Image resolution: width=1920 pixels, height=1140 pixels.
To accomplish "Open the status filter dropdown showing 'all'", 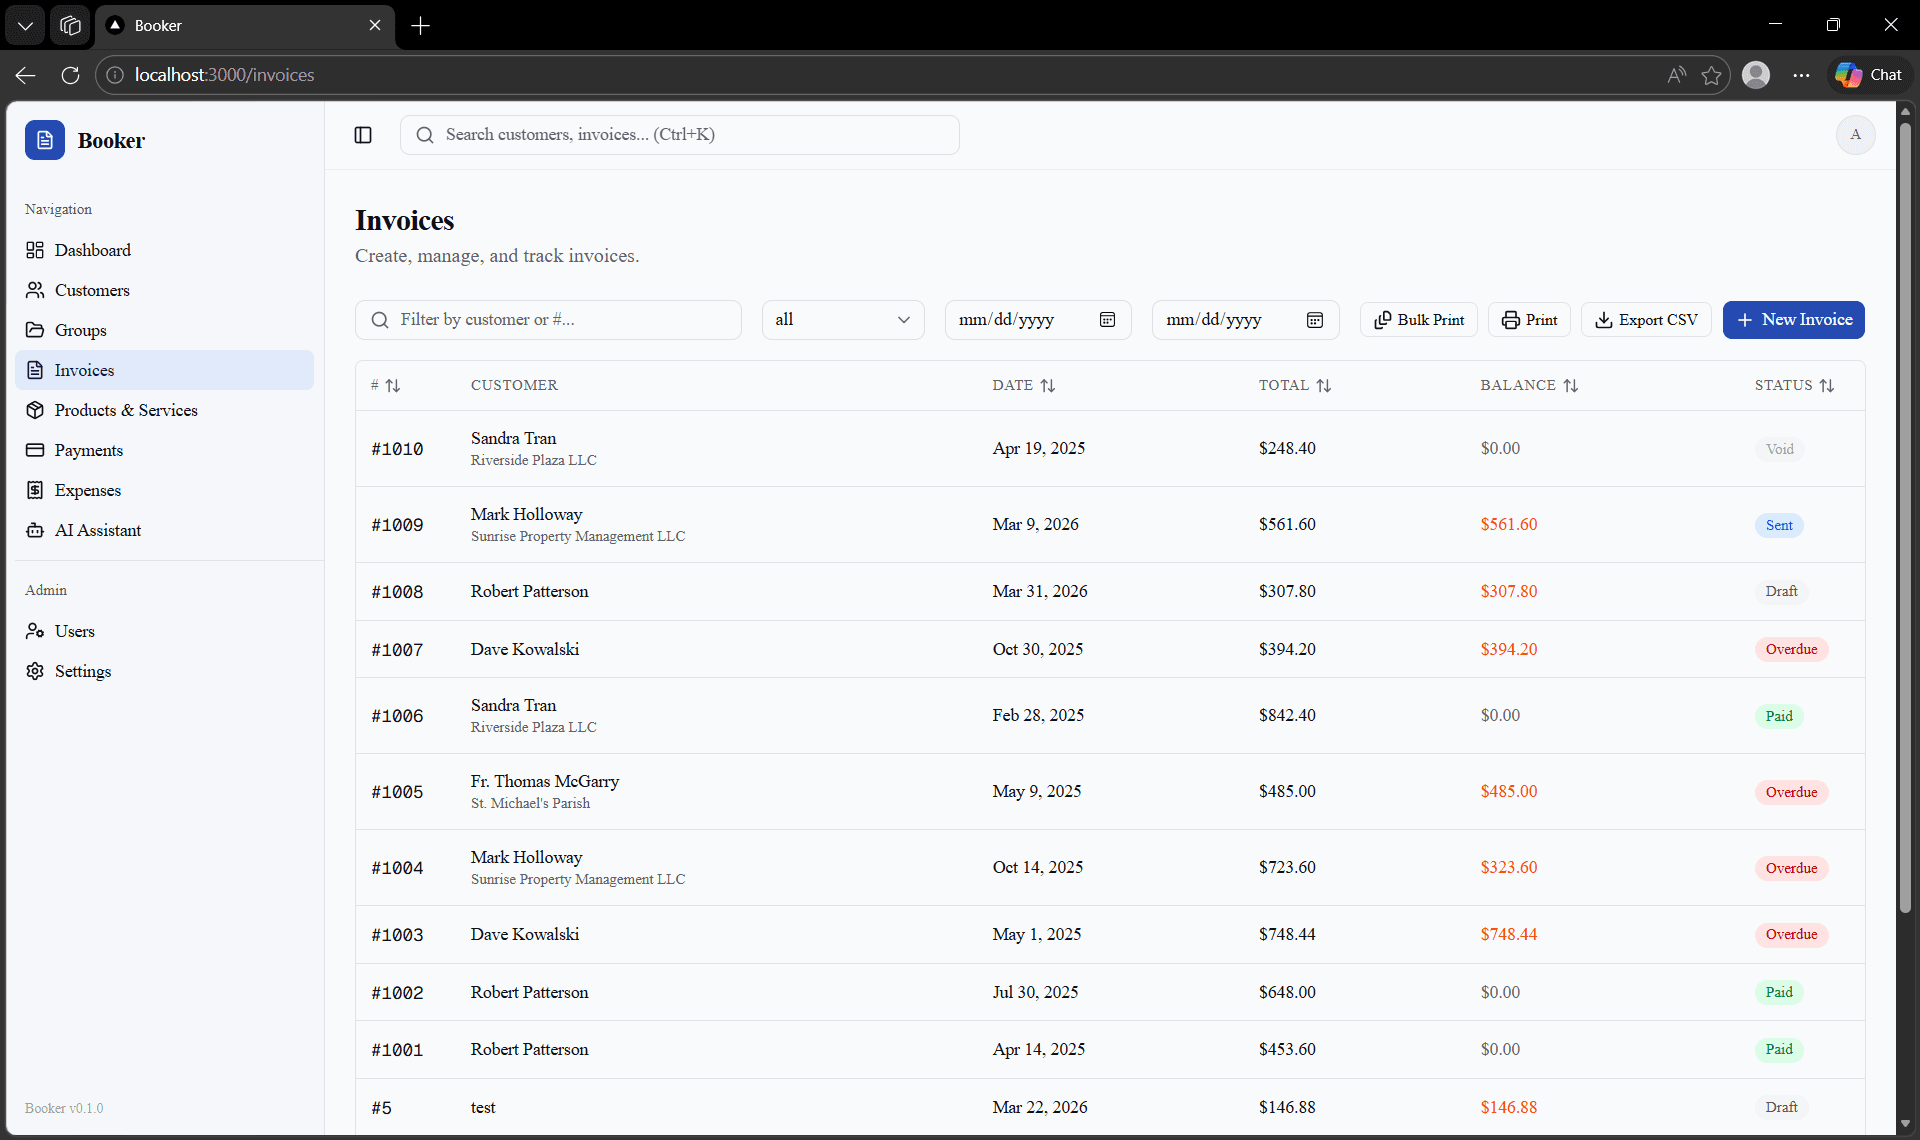I will 843,319.
